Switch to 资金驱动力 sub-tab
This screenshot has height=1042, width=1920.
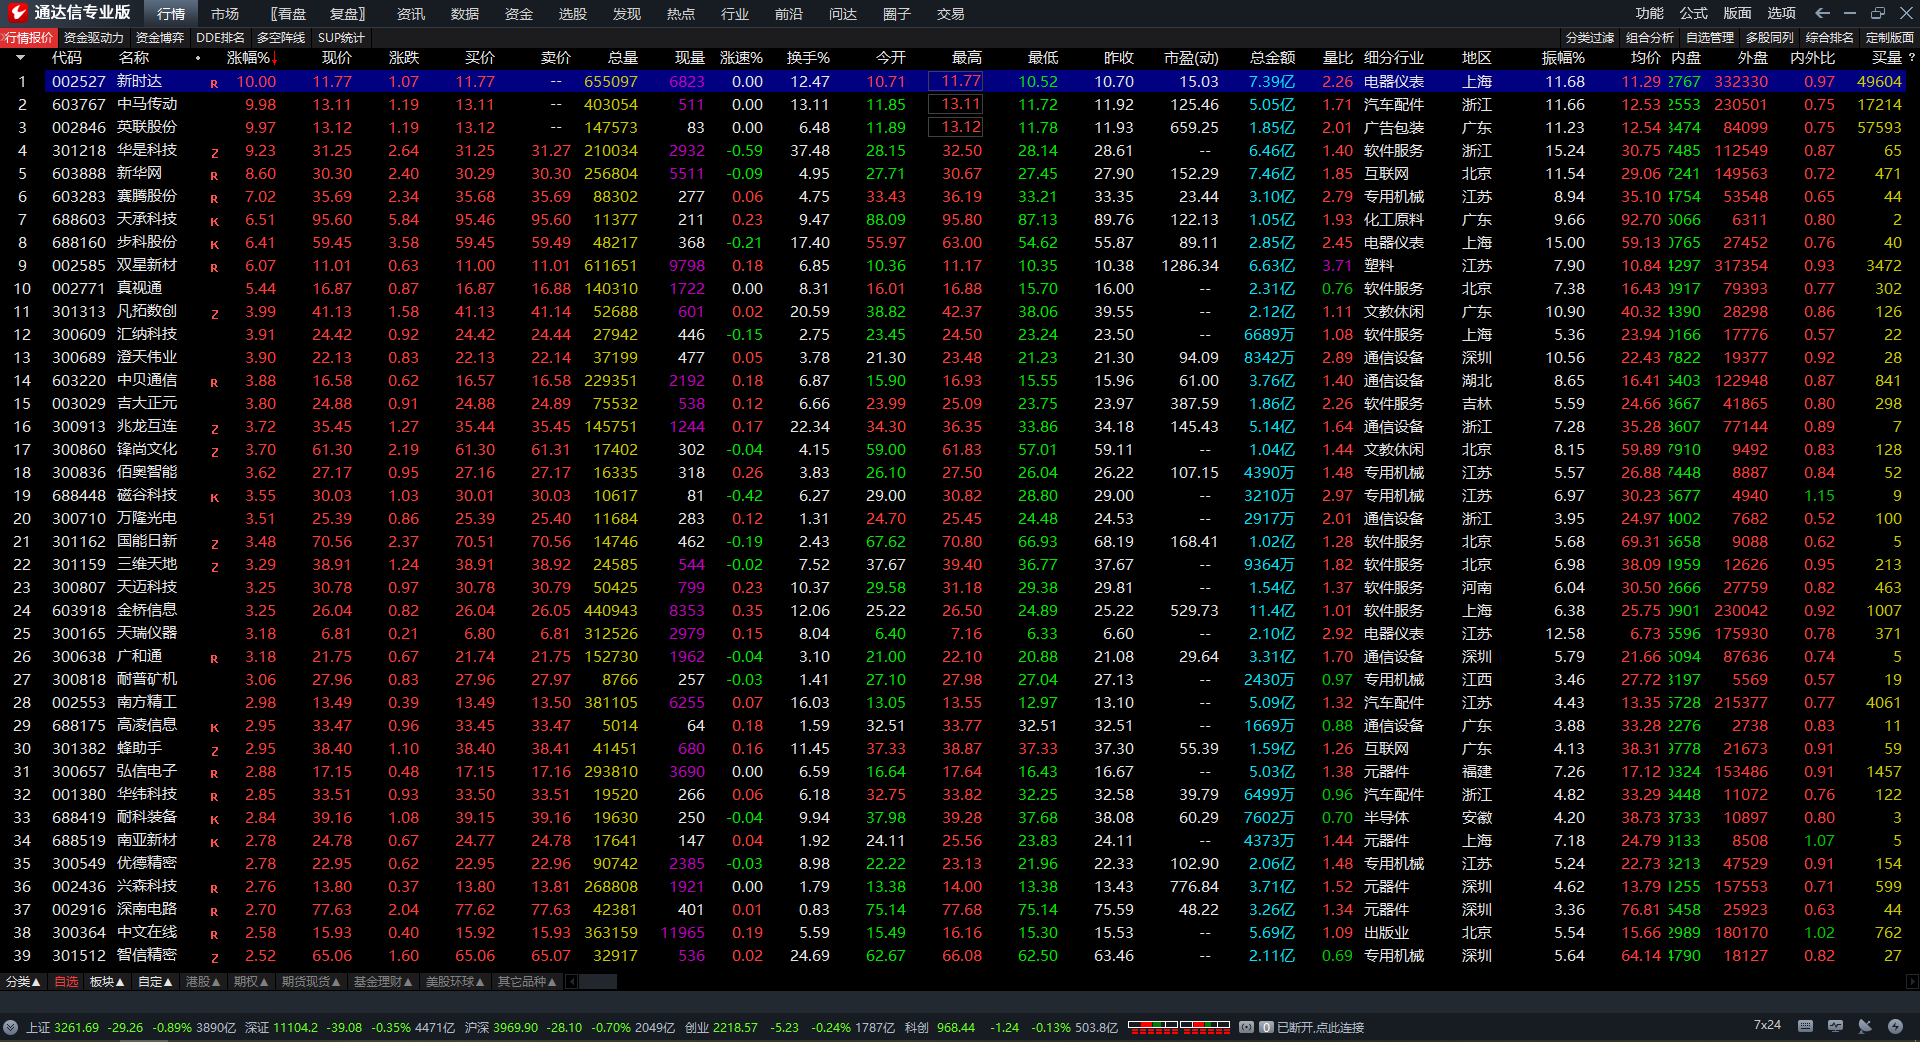point(94,38)
